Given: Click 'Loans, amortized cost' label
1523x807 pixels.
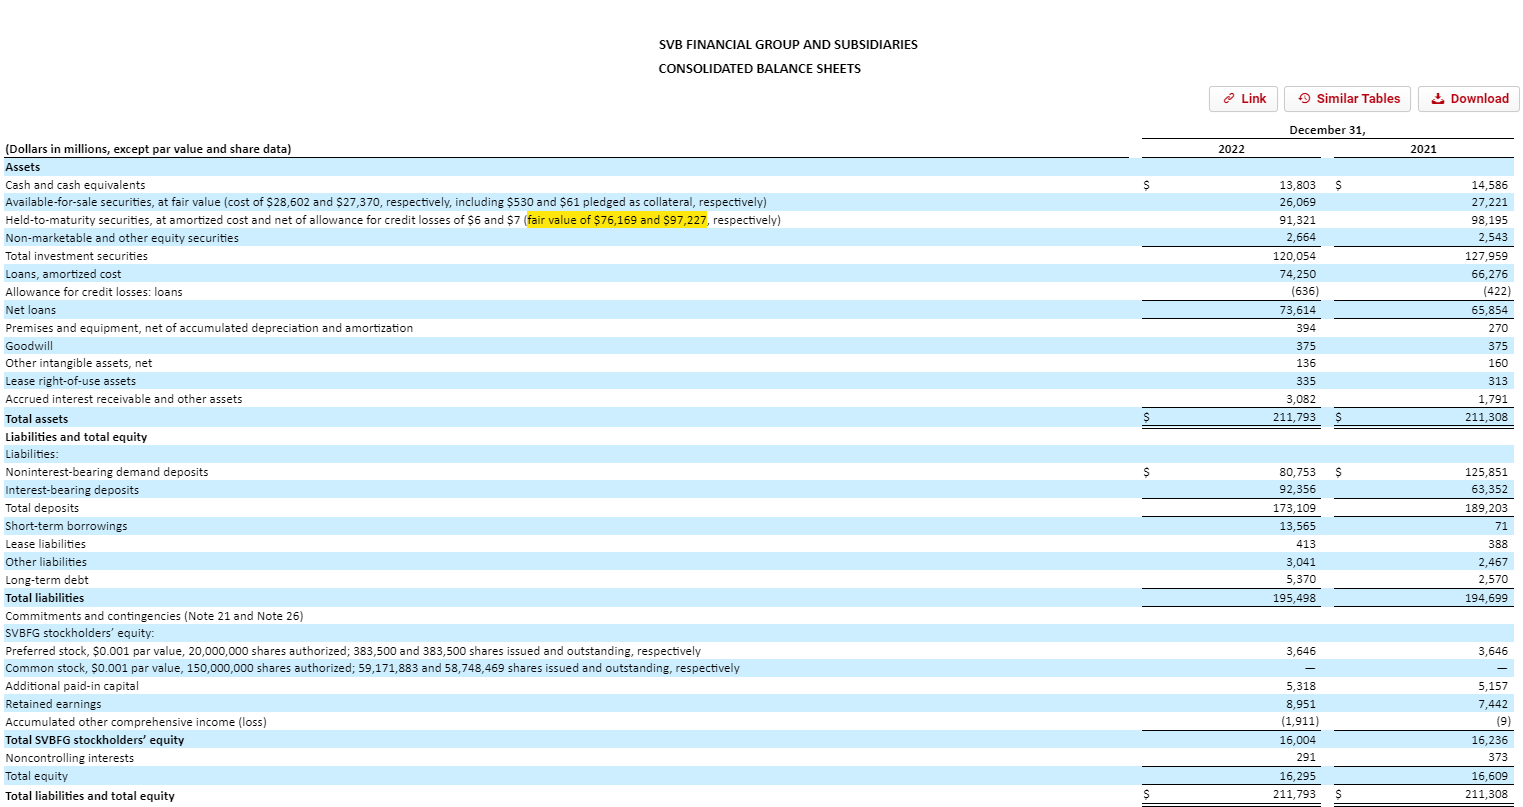Looking at the screenshot, I should coord(63,274).
